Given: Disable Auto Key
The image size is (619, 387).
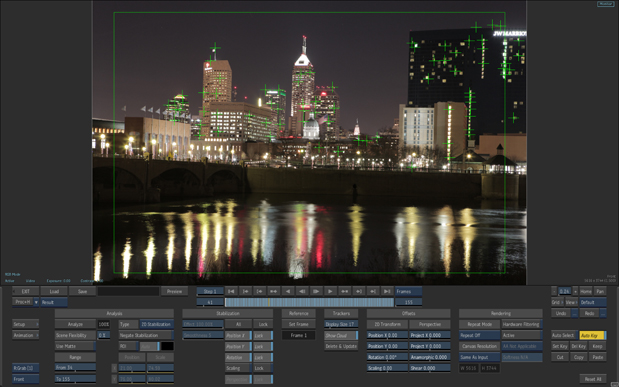Looking at the screenshot, I should 593,335.
